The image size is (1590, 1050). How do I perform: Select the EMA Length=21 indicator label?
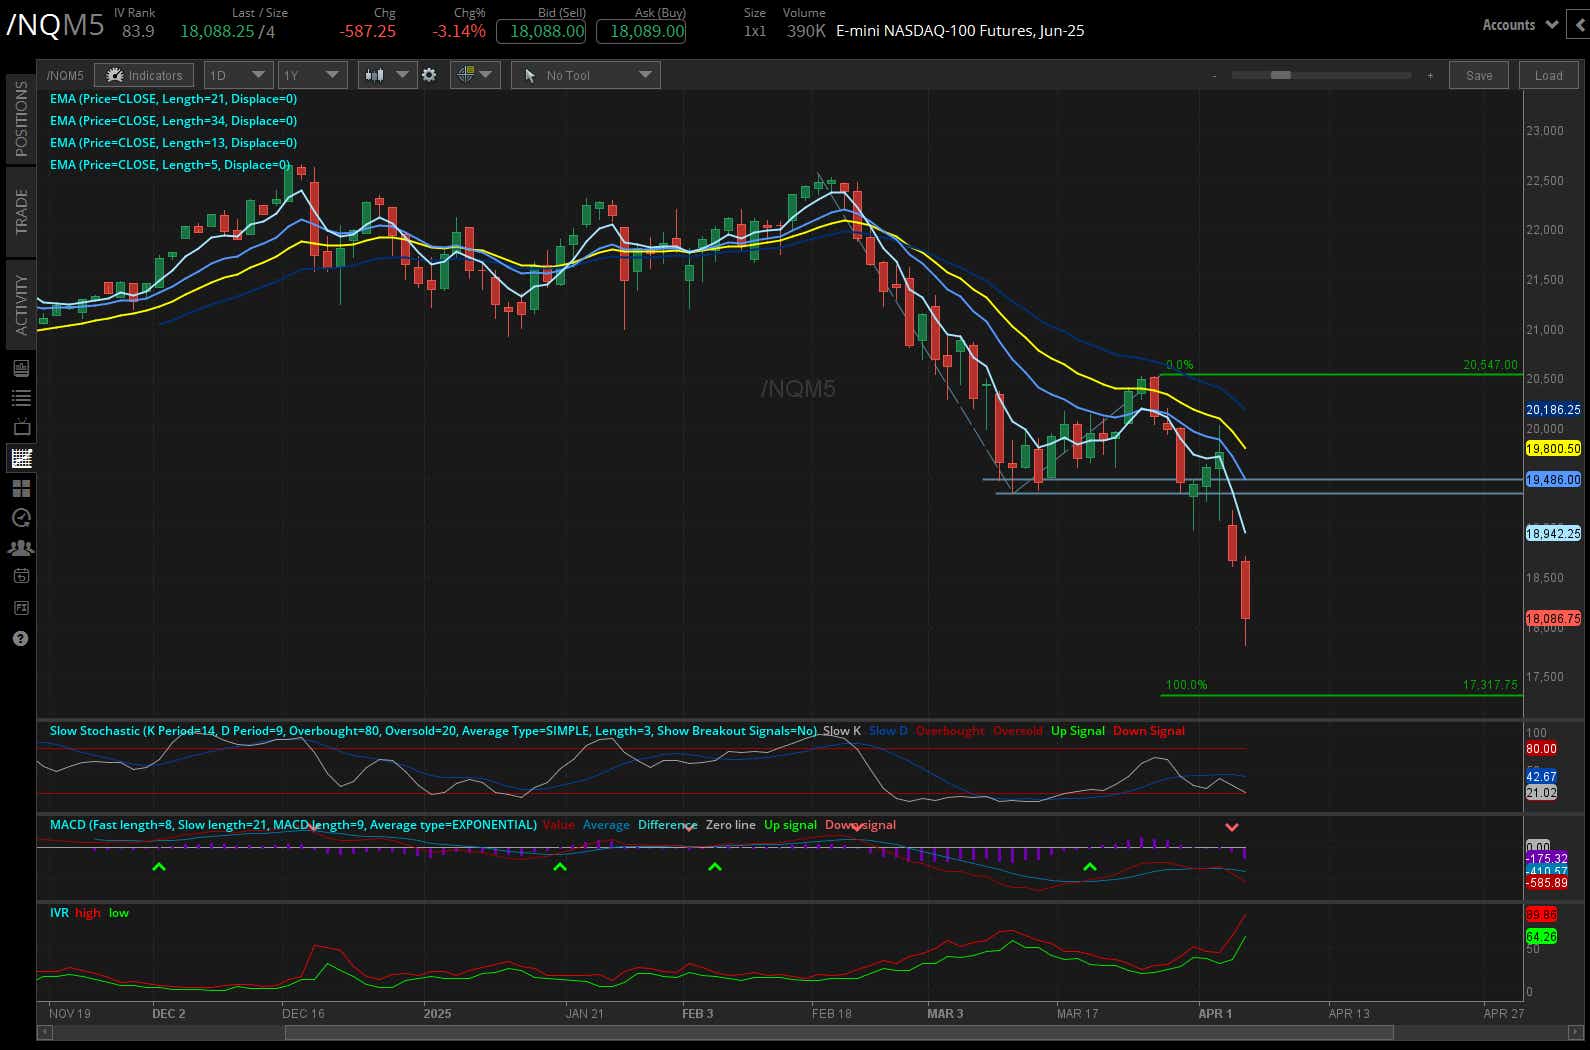tap(173, 99)
